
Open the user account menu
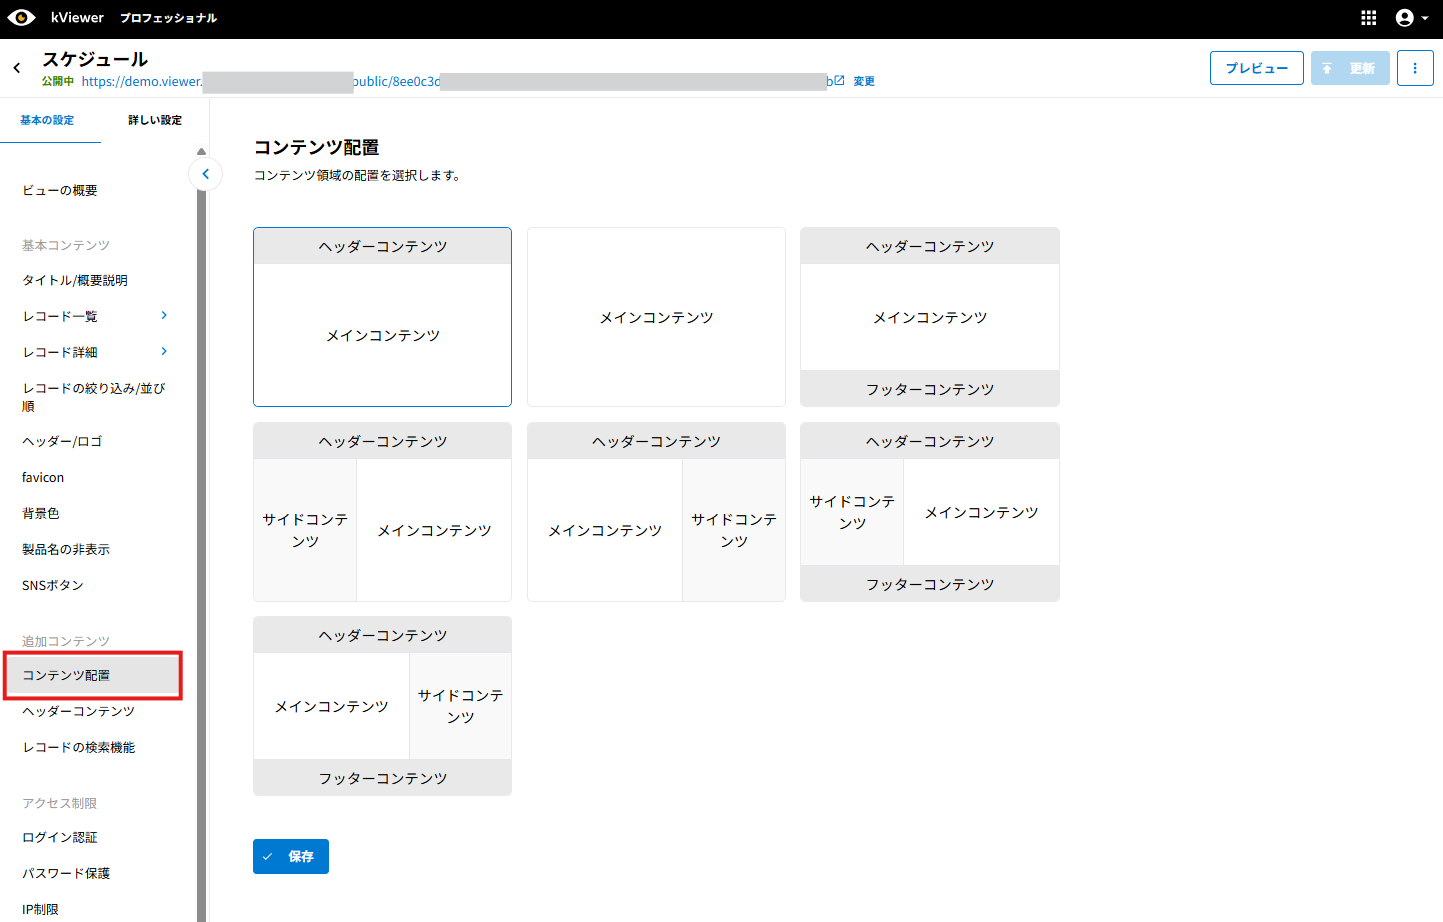click(x=1411, y=18)
